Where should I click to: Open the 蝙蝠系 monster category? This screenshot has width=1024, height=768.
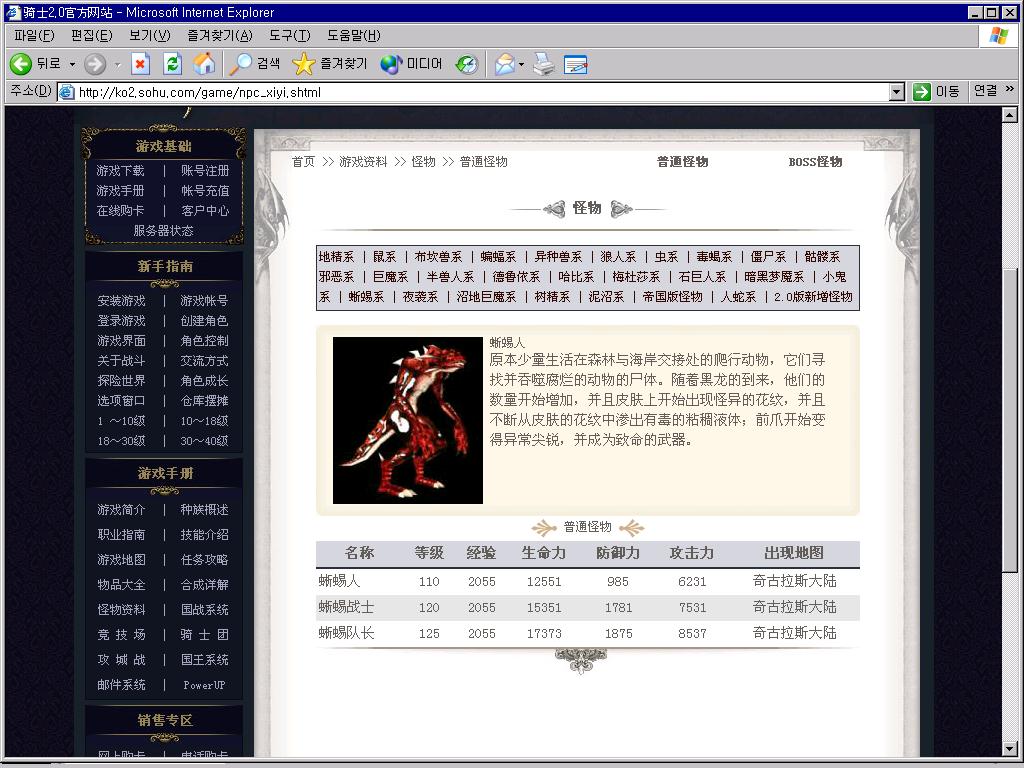[498, 257]
